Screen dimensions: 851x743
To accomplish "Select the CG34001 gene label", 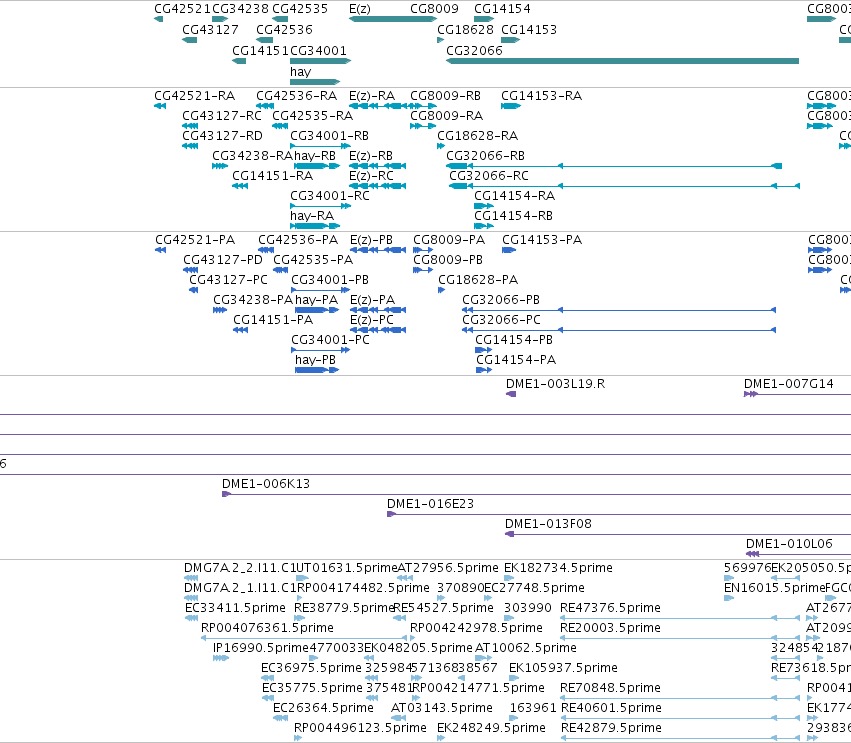I will [319, 50].
